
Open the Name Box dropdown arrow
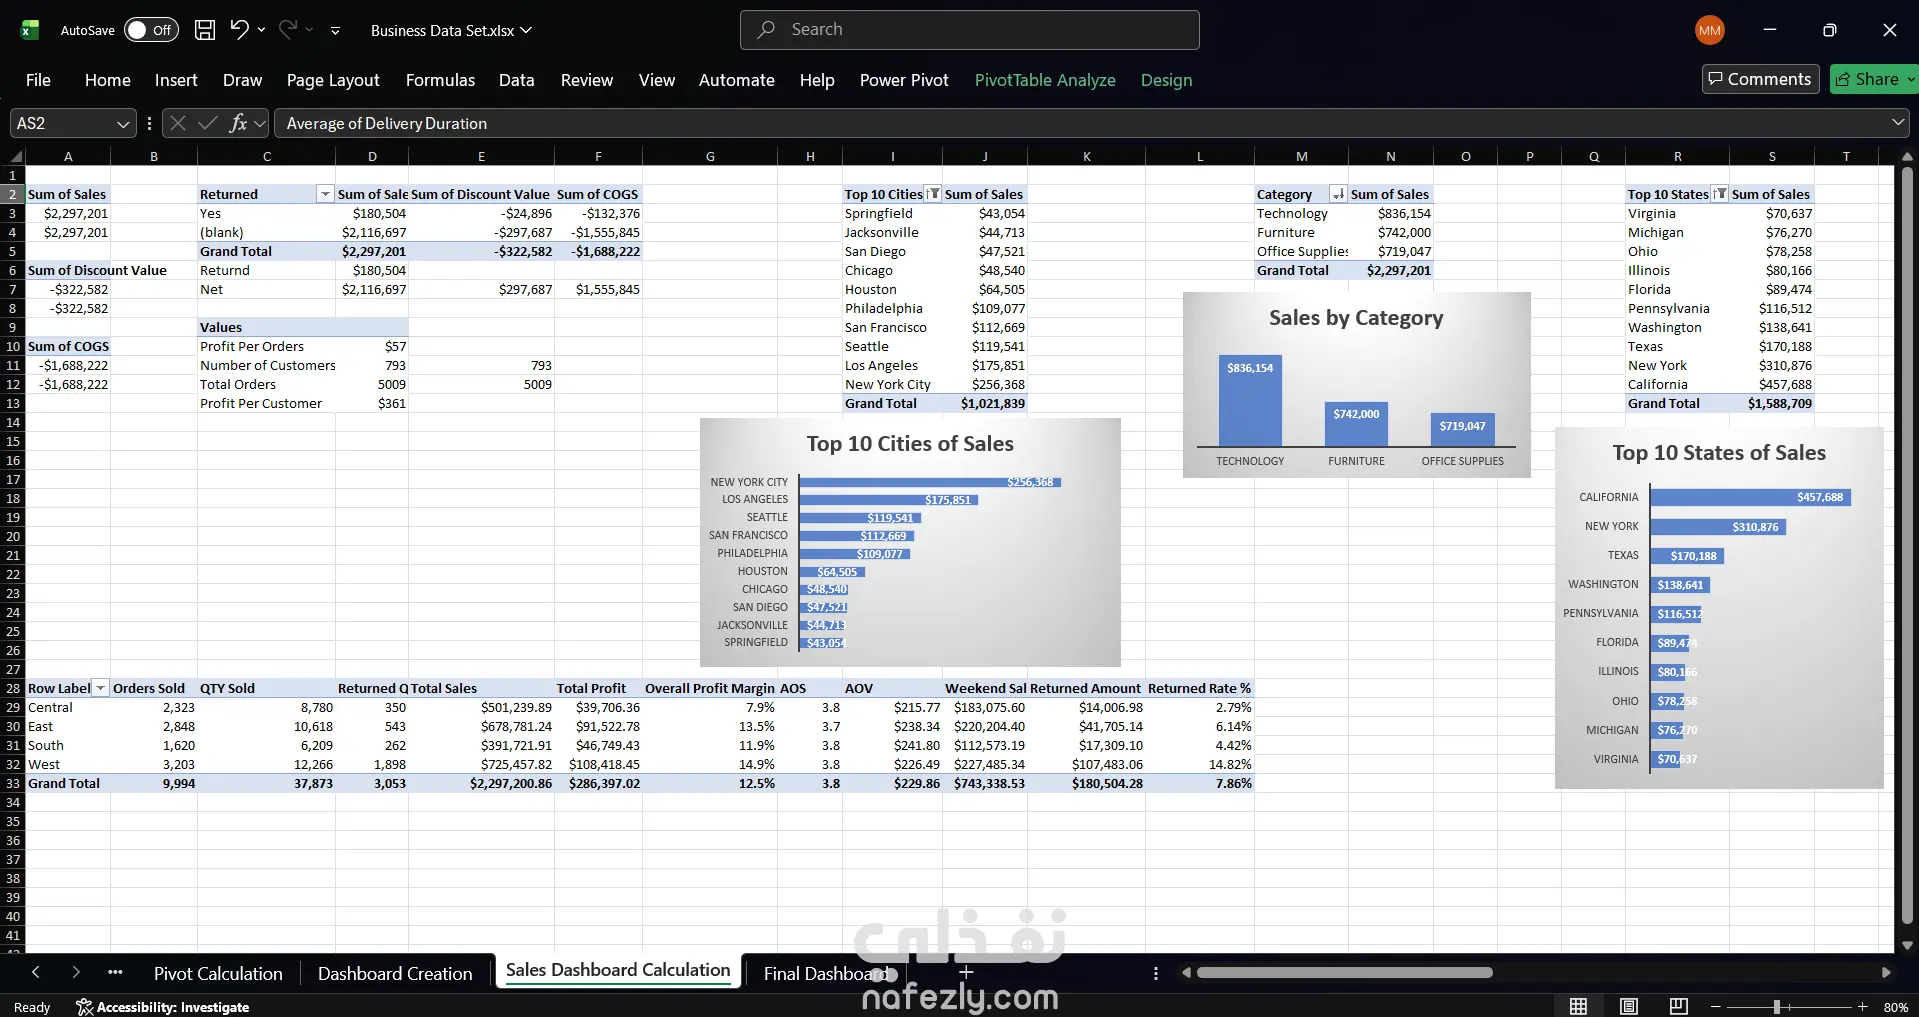[x=123, y=124]
